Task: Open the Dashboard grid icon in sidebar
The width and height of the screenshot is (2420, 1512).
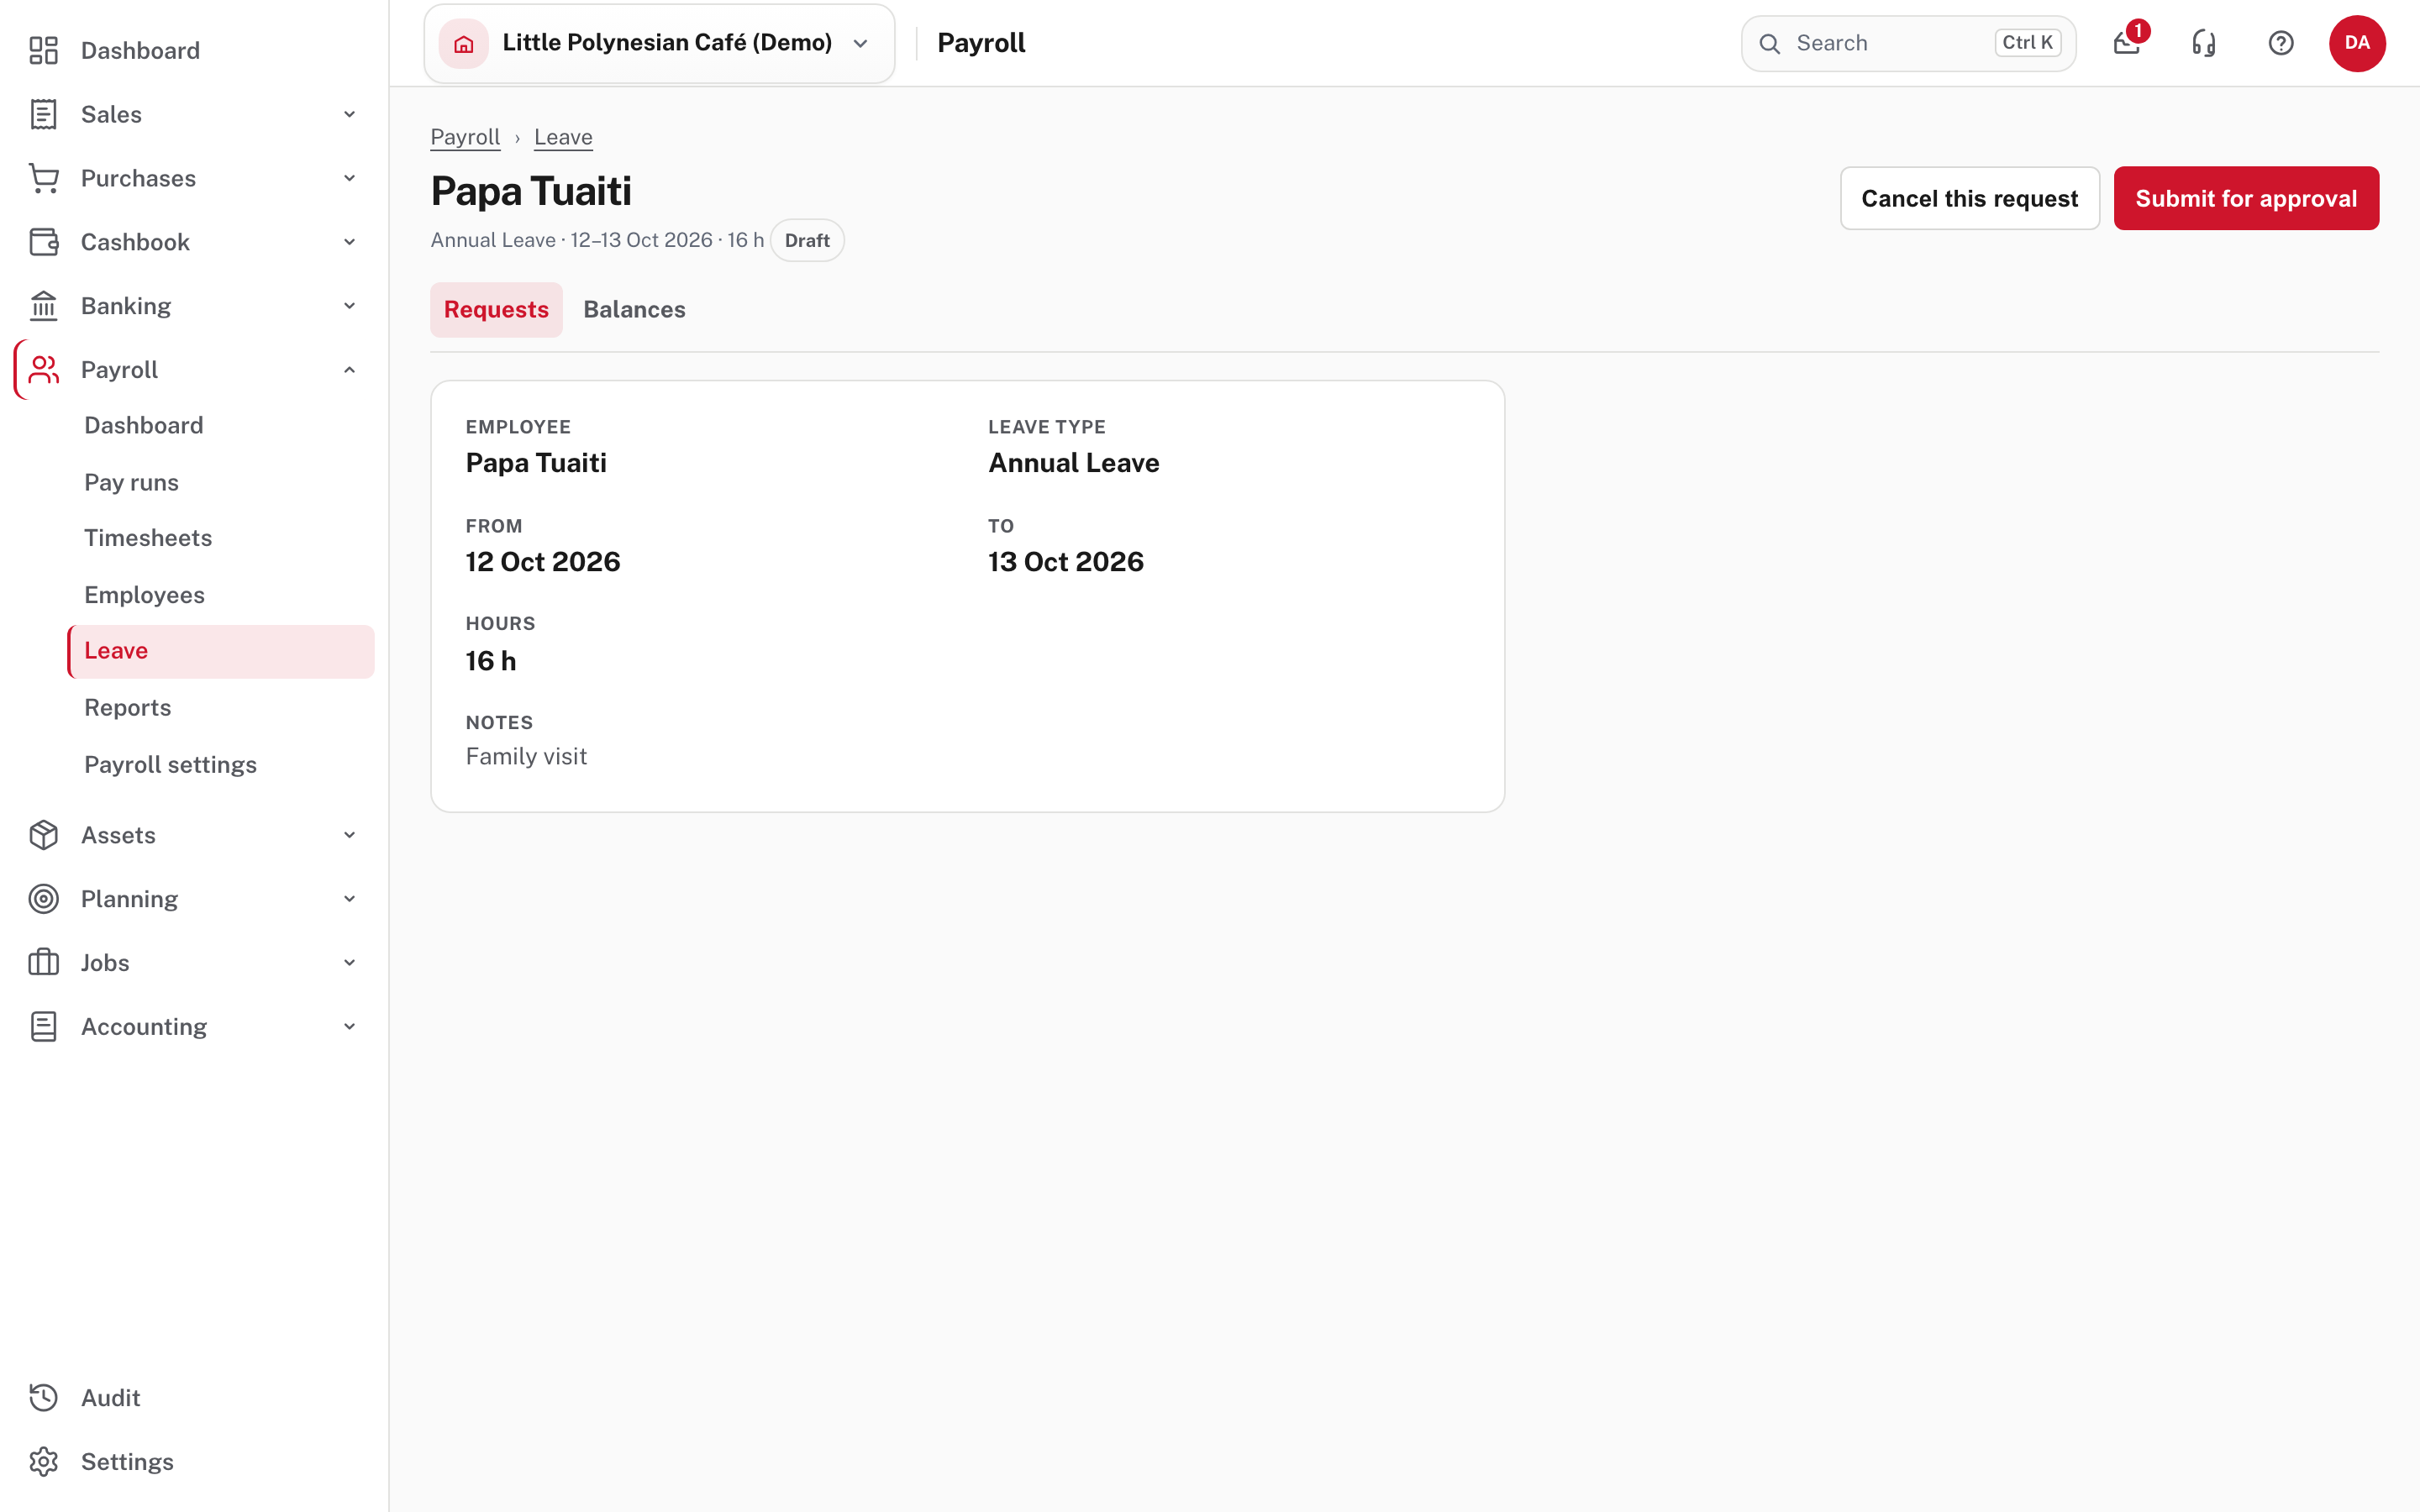Action: click(43, 50)
